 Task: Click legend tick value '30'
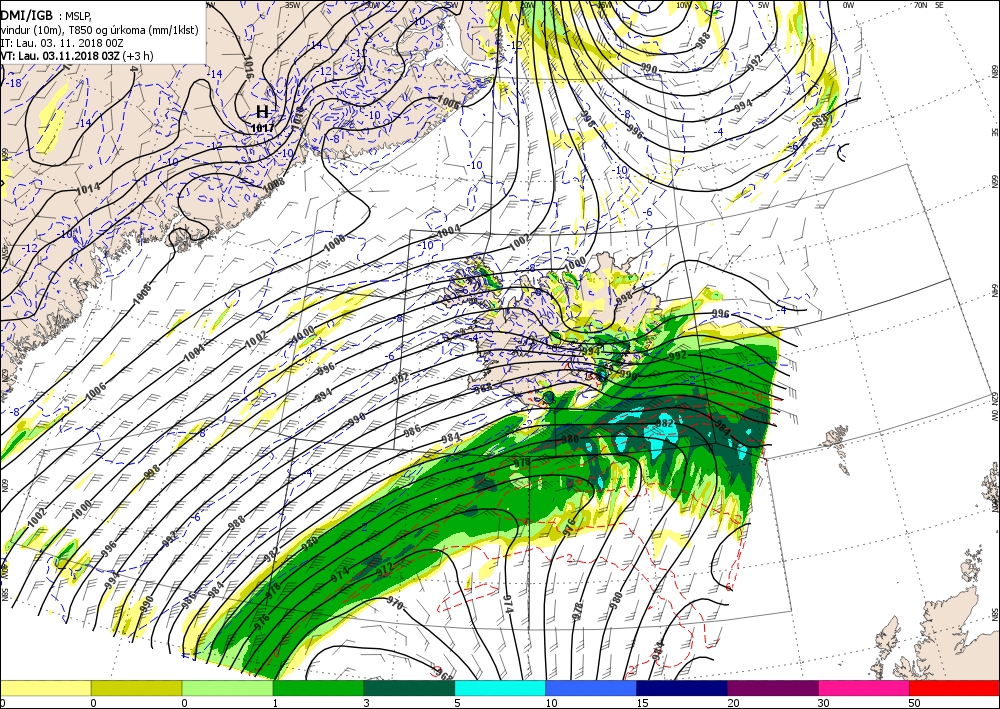[823, 703]
